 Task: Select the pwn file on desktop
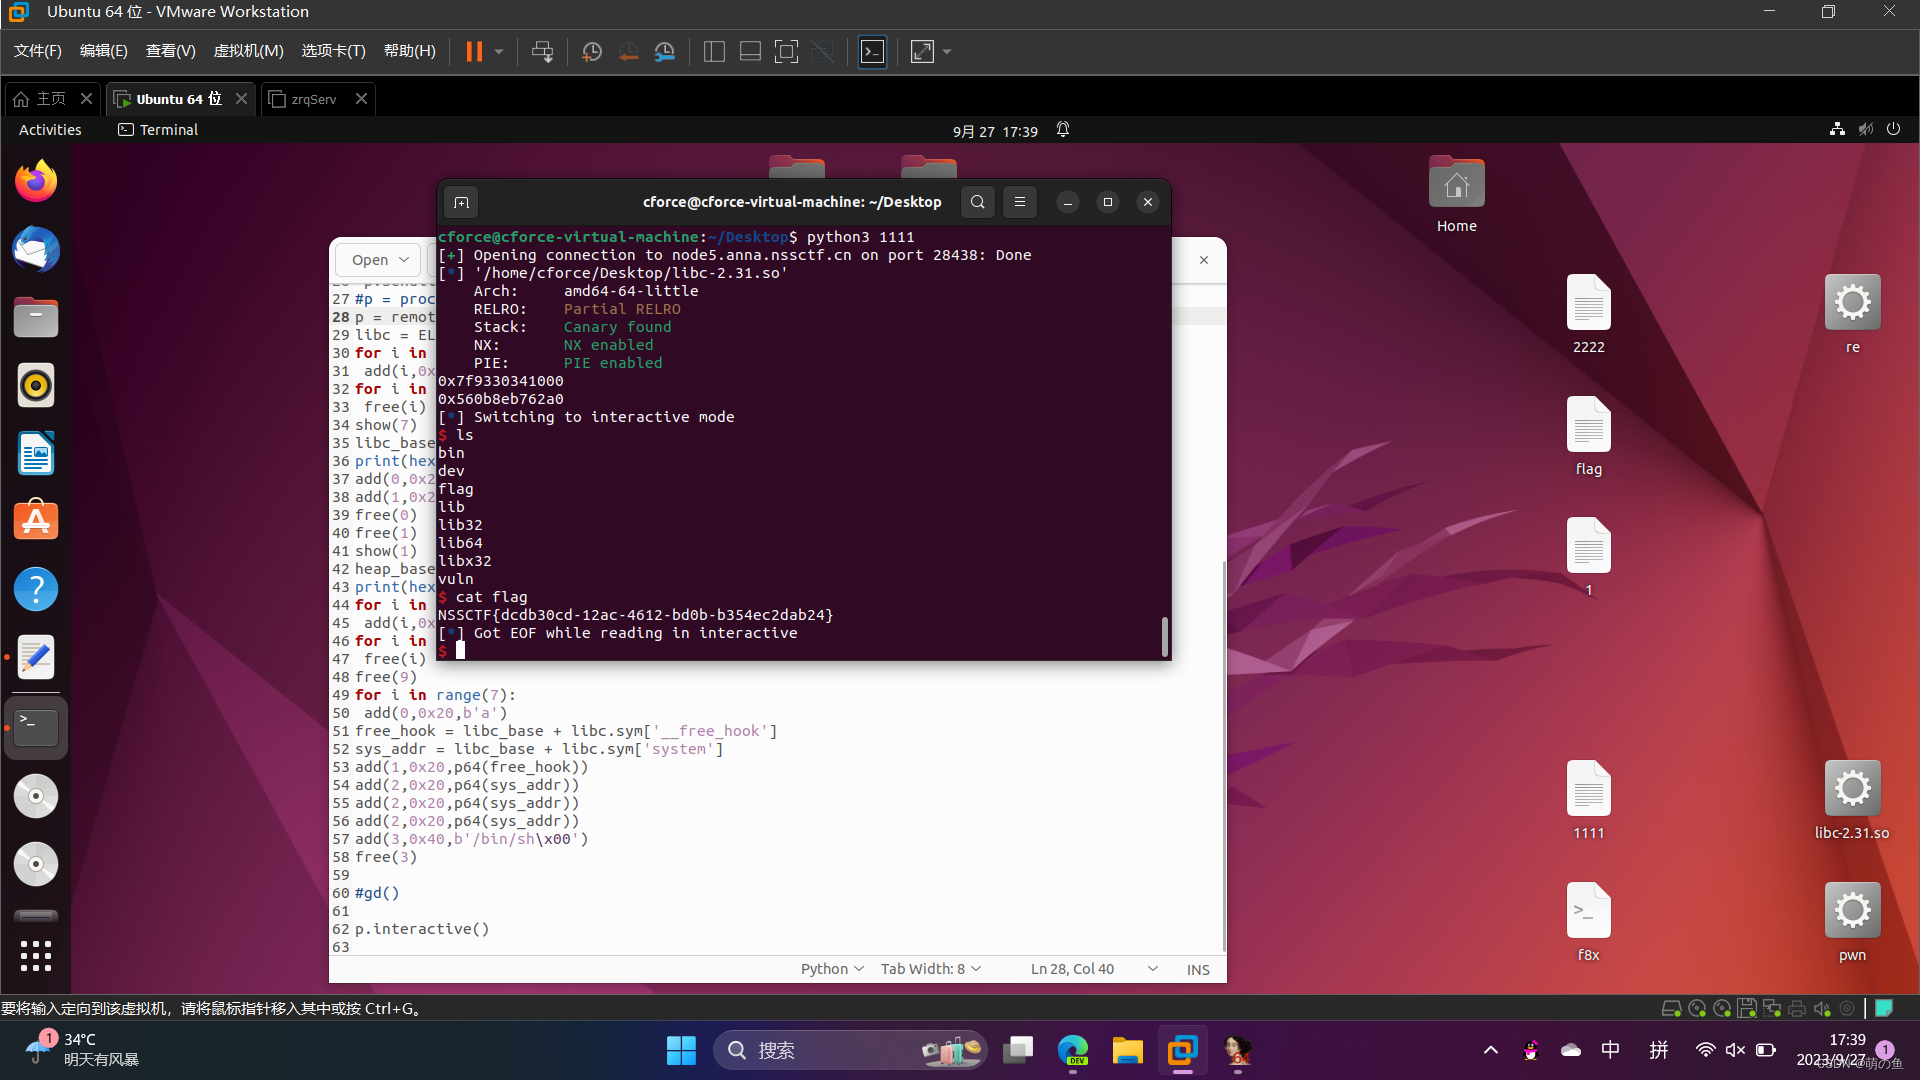[1852, 922]
